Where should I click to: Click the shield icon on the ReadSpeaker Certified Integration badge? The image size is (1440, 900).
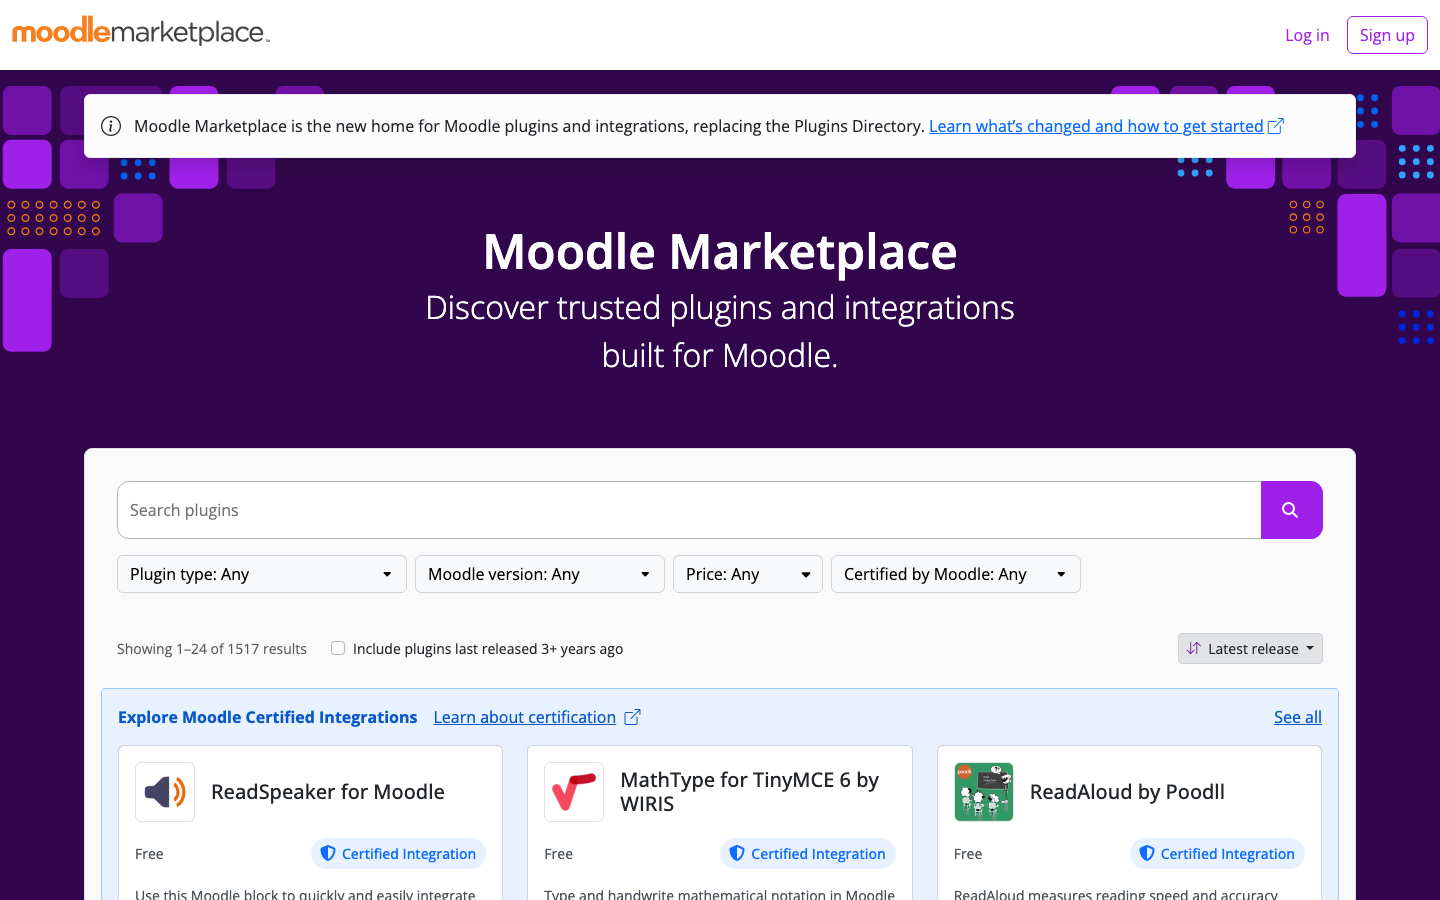(327, 853)
